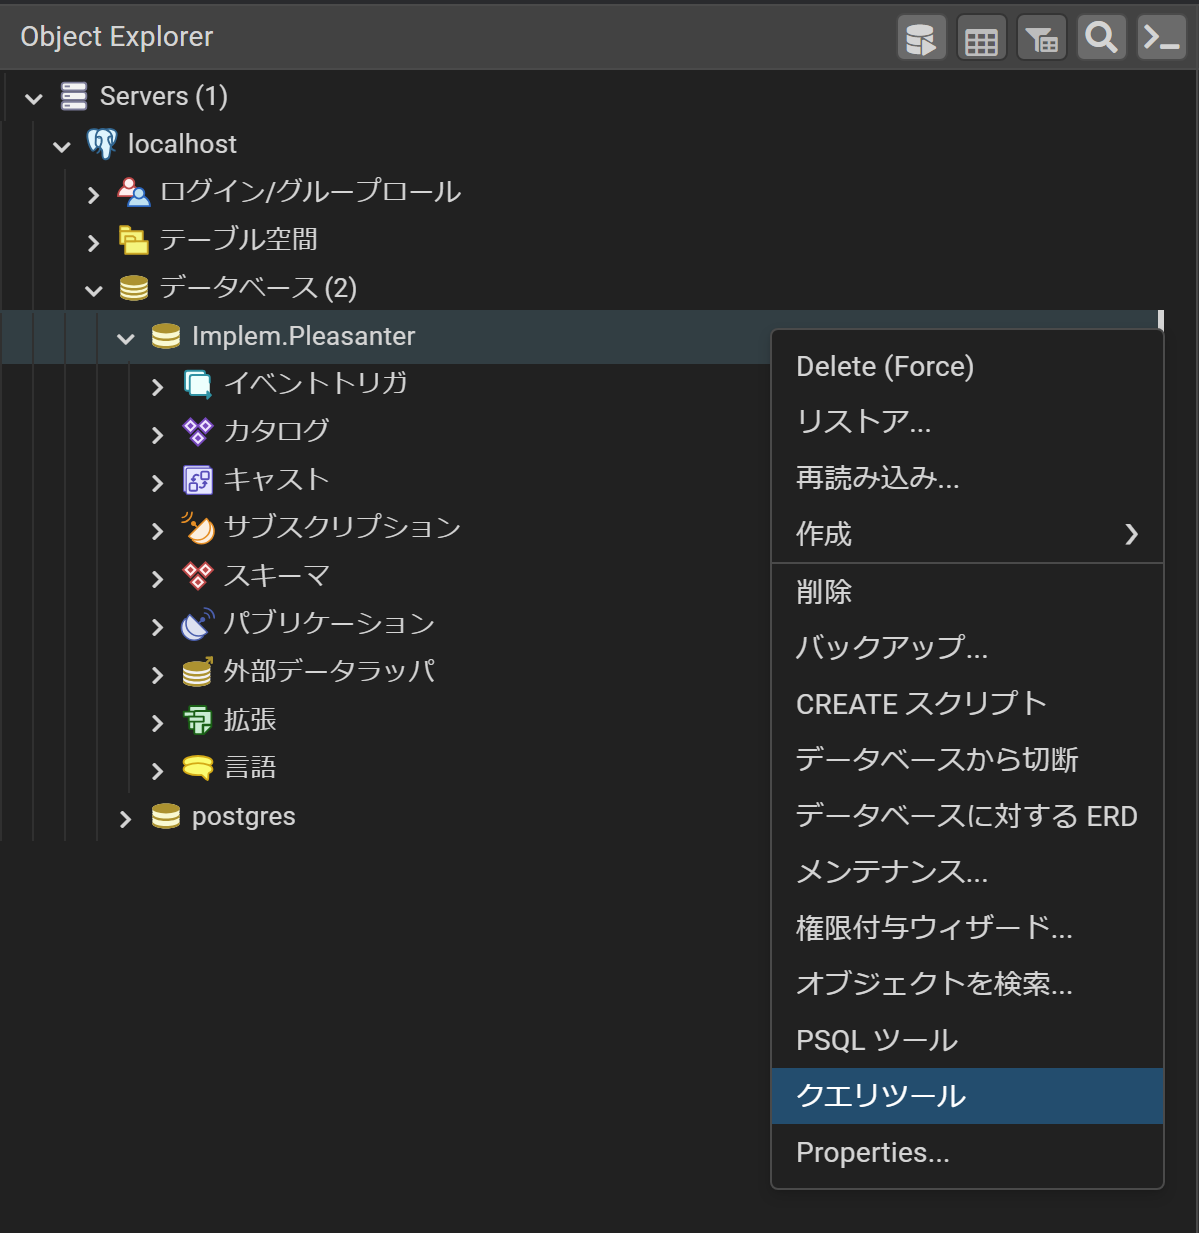Click the 外部データラッパ icon
Viewport: 1199px width, 1233px height.
click(x=198, y=672)
